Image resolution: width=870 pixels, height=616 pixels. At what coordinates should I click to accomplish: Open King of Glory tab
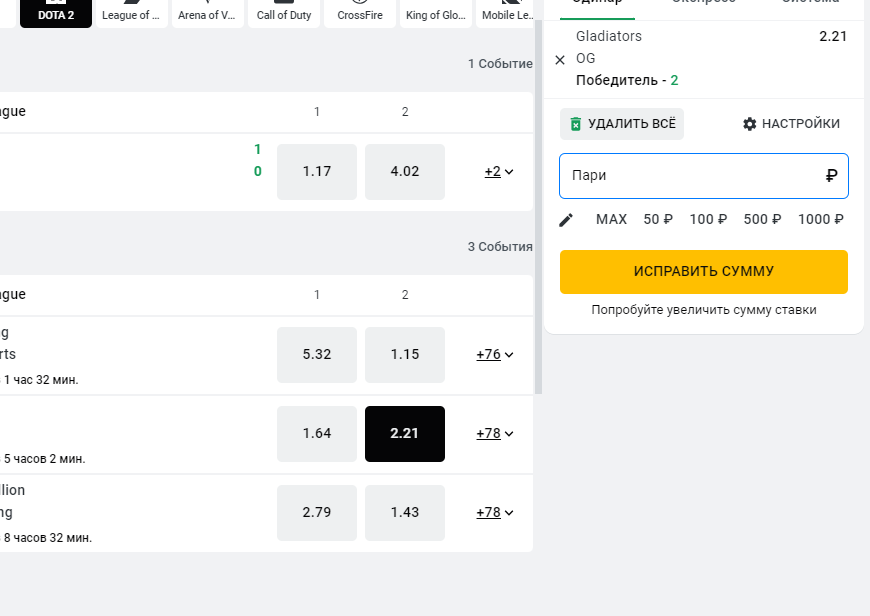click(x=436, y=13)
